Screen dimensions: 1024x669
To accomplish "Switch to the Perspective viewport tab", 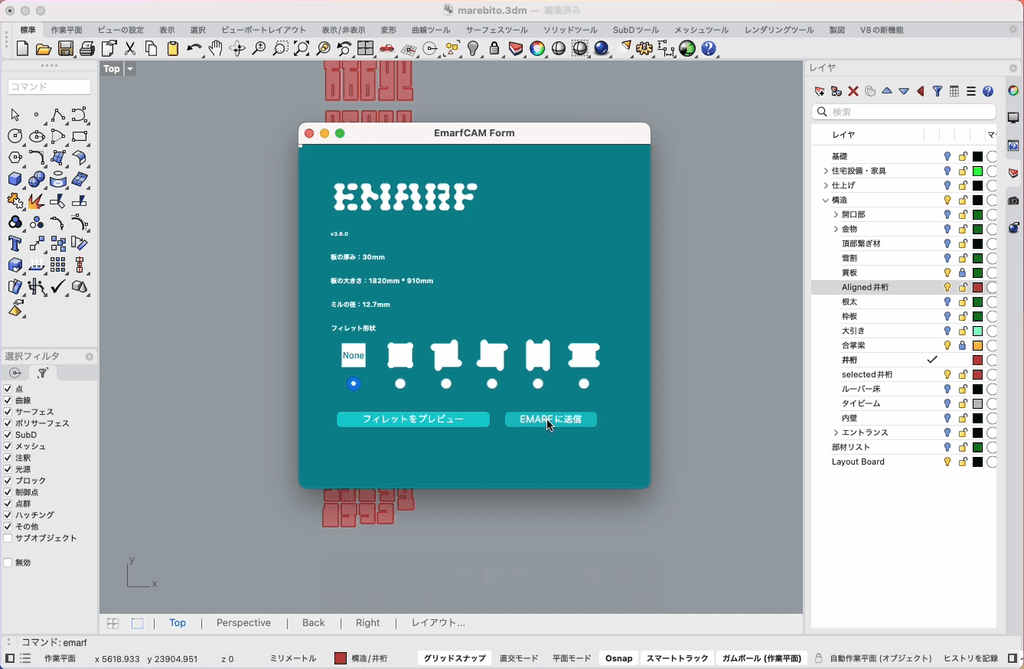I will [x=243, y=622].
